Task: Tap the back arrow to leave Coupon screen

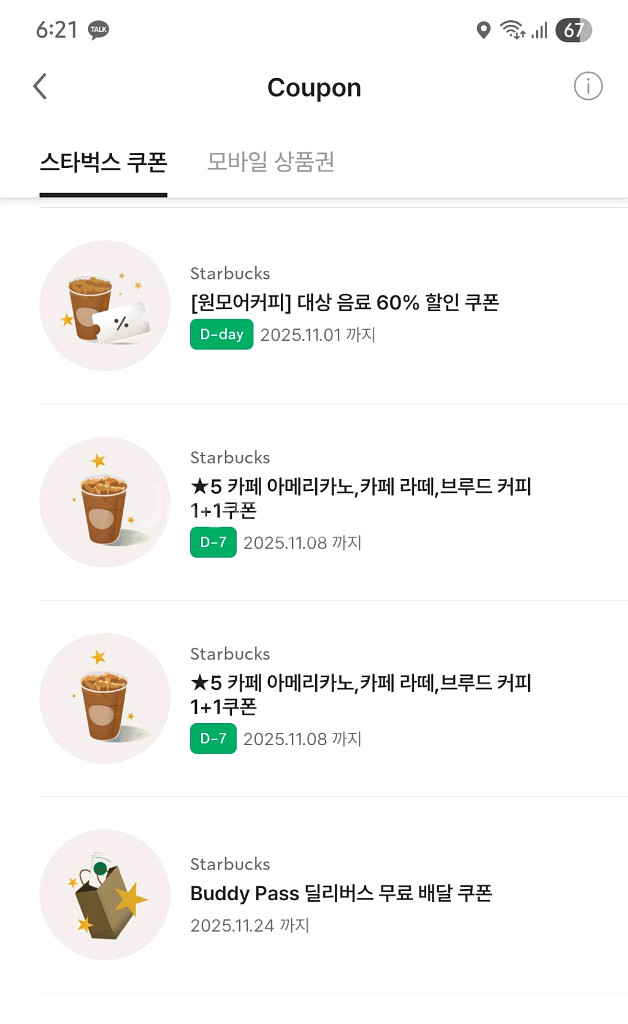Action: click(39, 86)
